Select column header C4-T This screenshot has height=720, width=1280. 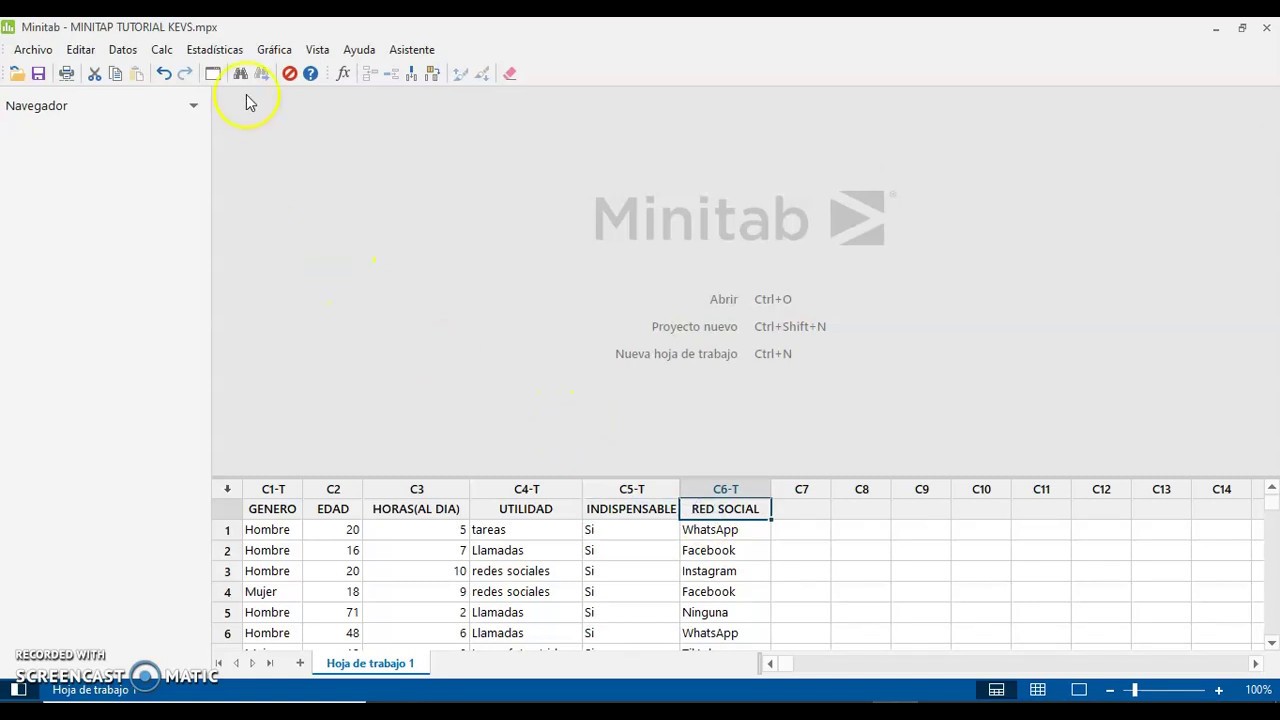(526, 489)
